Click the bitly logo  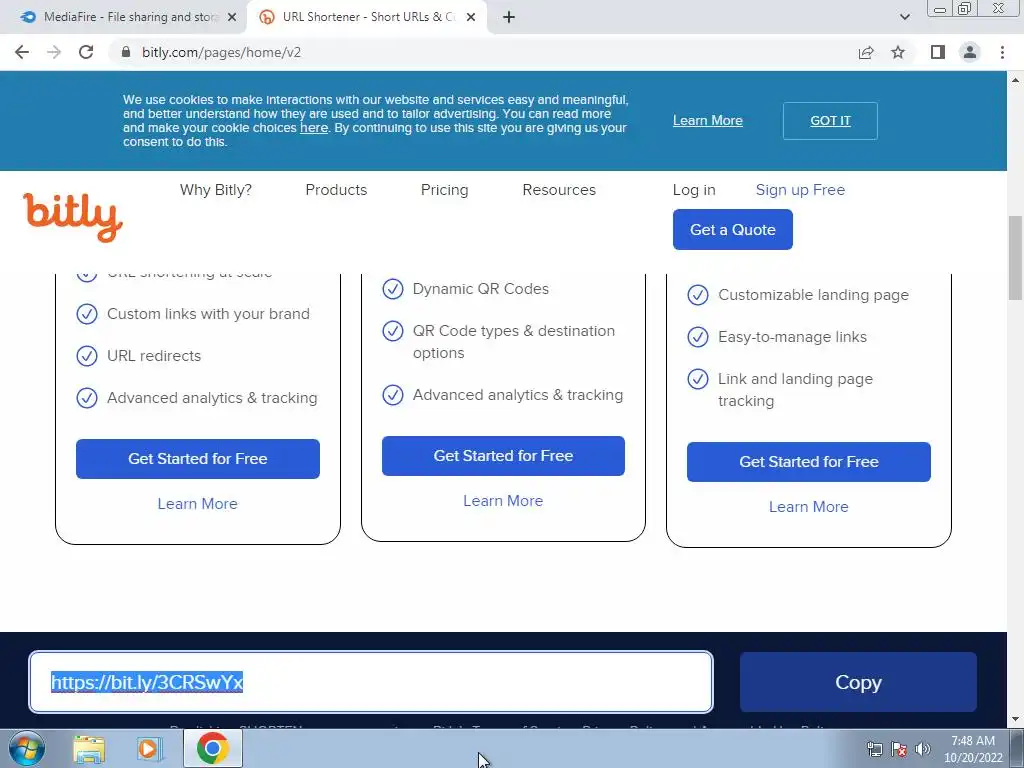click(72, 217)
